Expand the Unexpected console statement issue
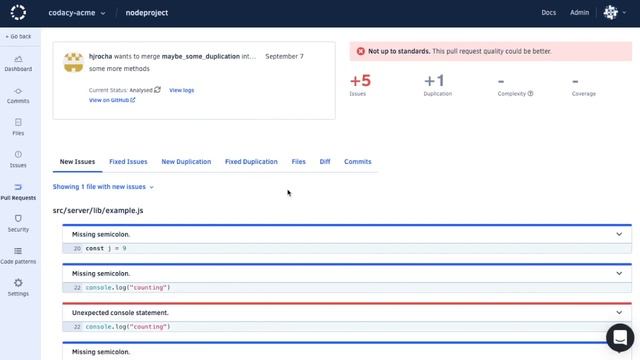The width and height of the screenshot is (640, 360). pyautogui.click(x=619, y=313)
